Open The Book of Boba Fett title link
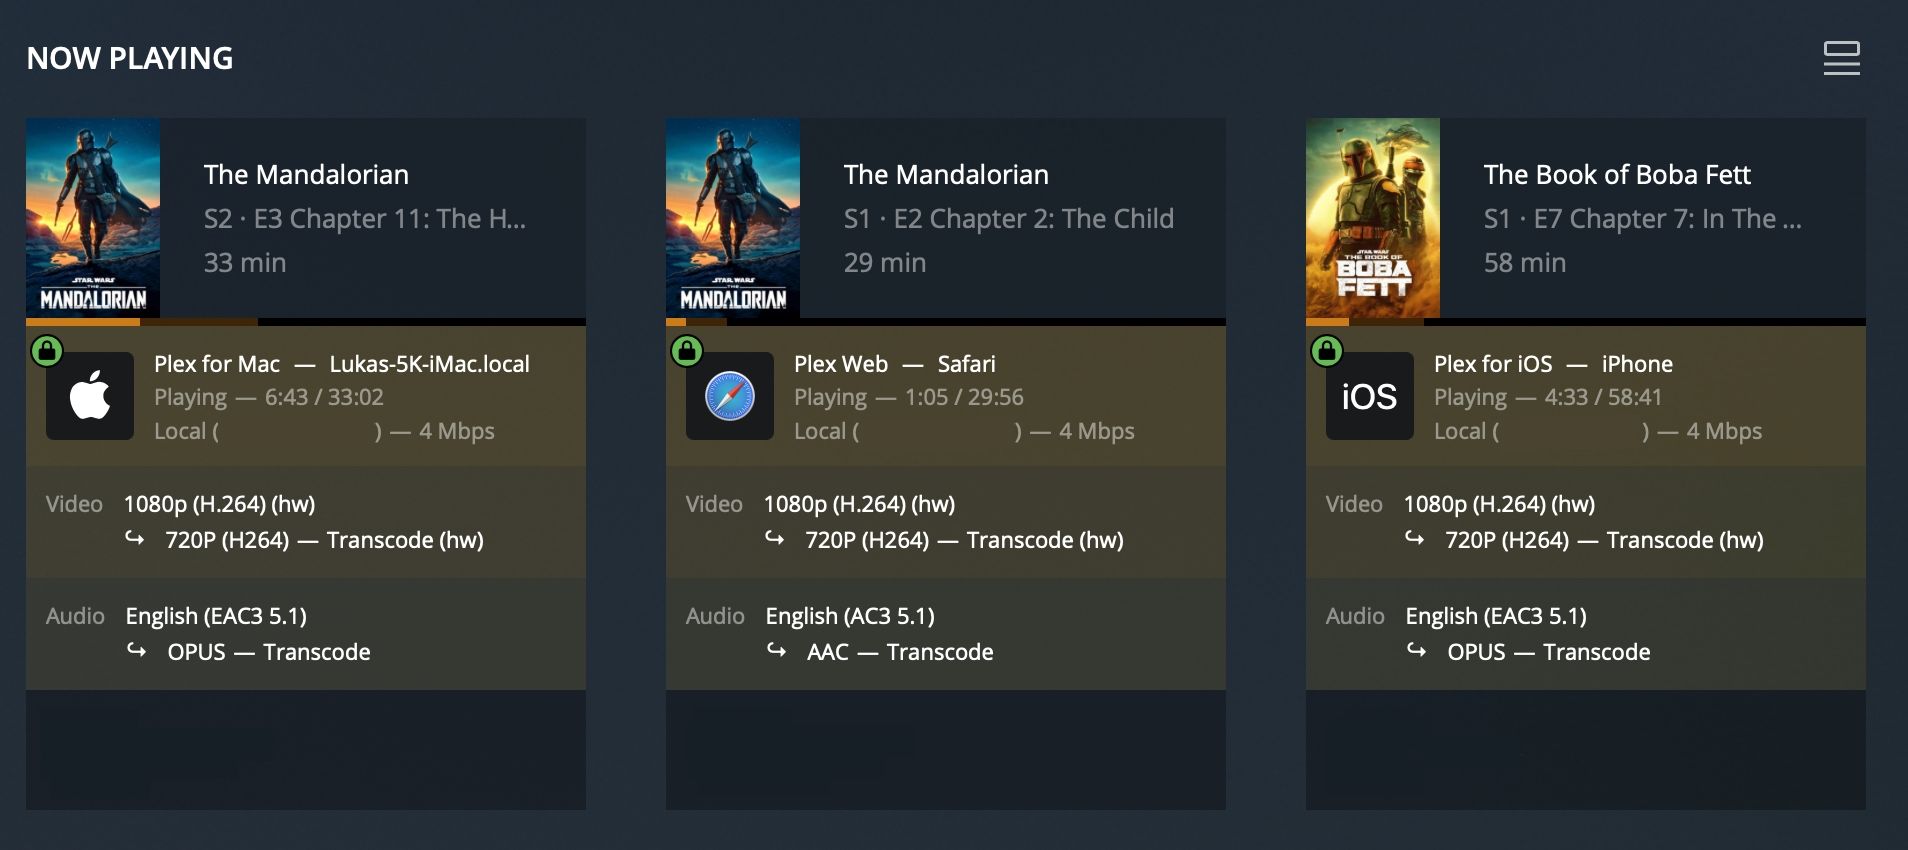1908x850 pixels. click(x=1617, y=175)
